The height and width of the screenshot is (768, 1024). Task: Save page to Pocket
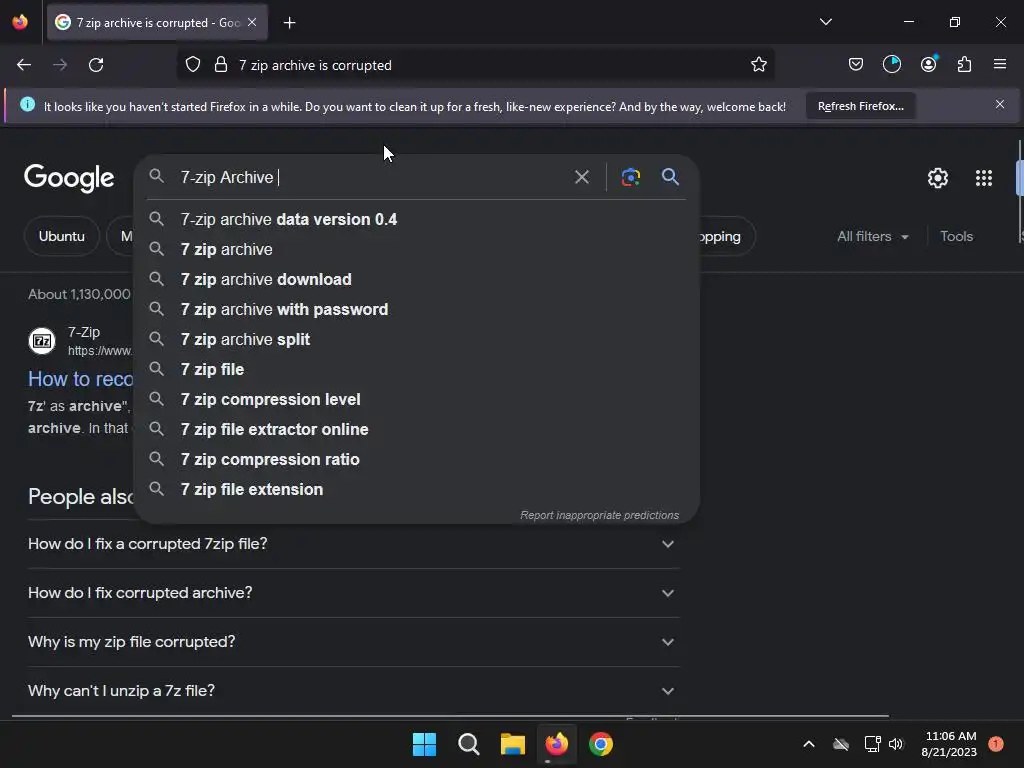(856, 65)
